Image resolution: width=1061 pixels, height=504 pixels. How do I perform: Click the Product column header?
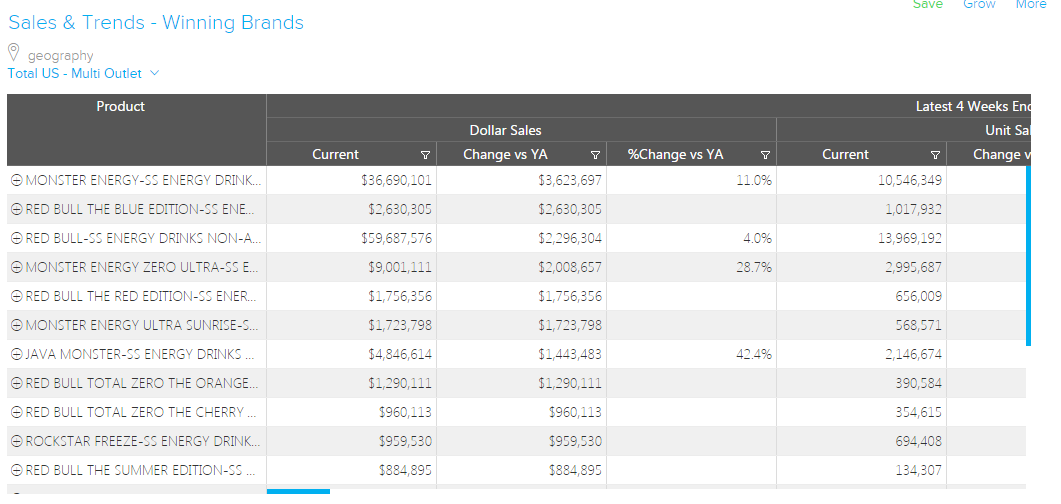[120, 107]
